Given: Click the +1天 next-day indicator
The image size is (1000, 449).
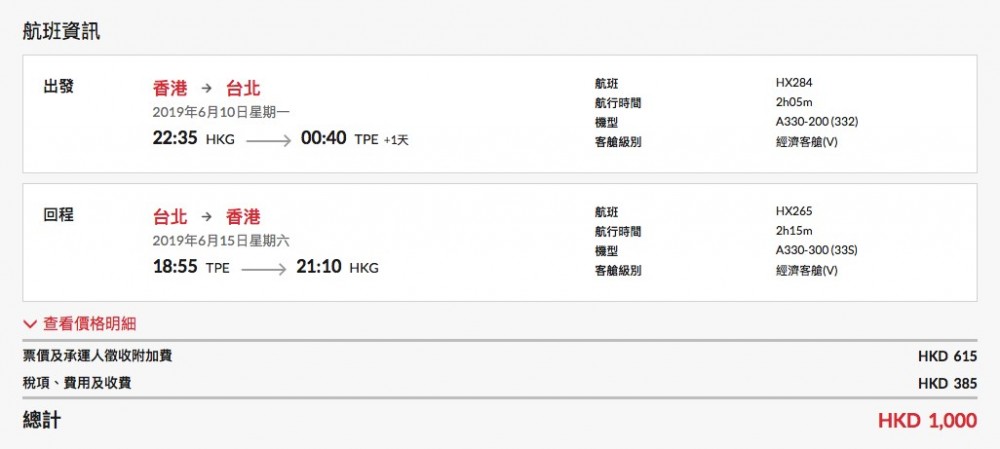Looking at the screenshot, I should [396, 140].
